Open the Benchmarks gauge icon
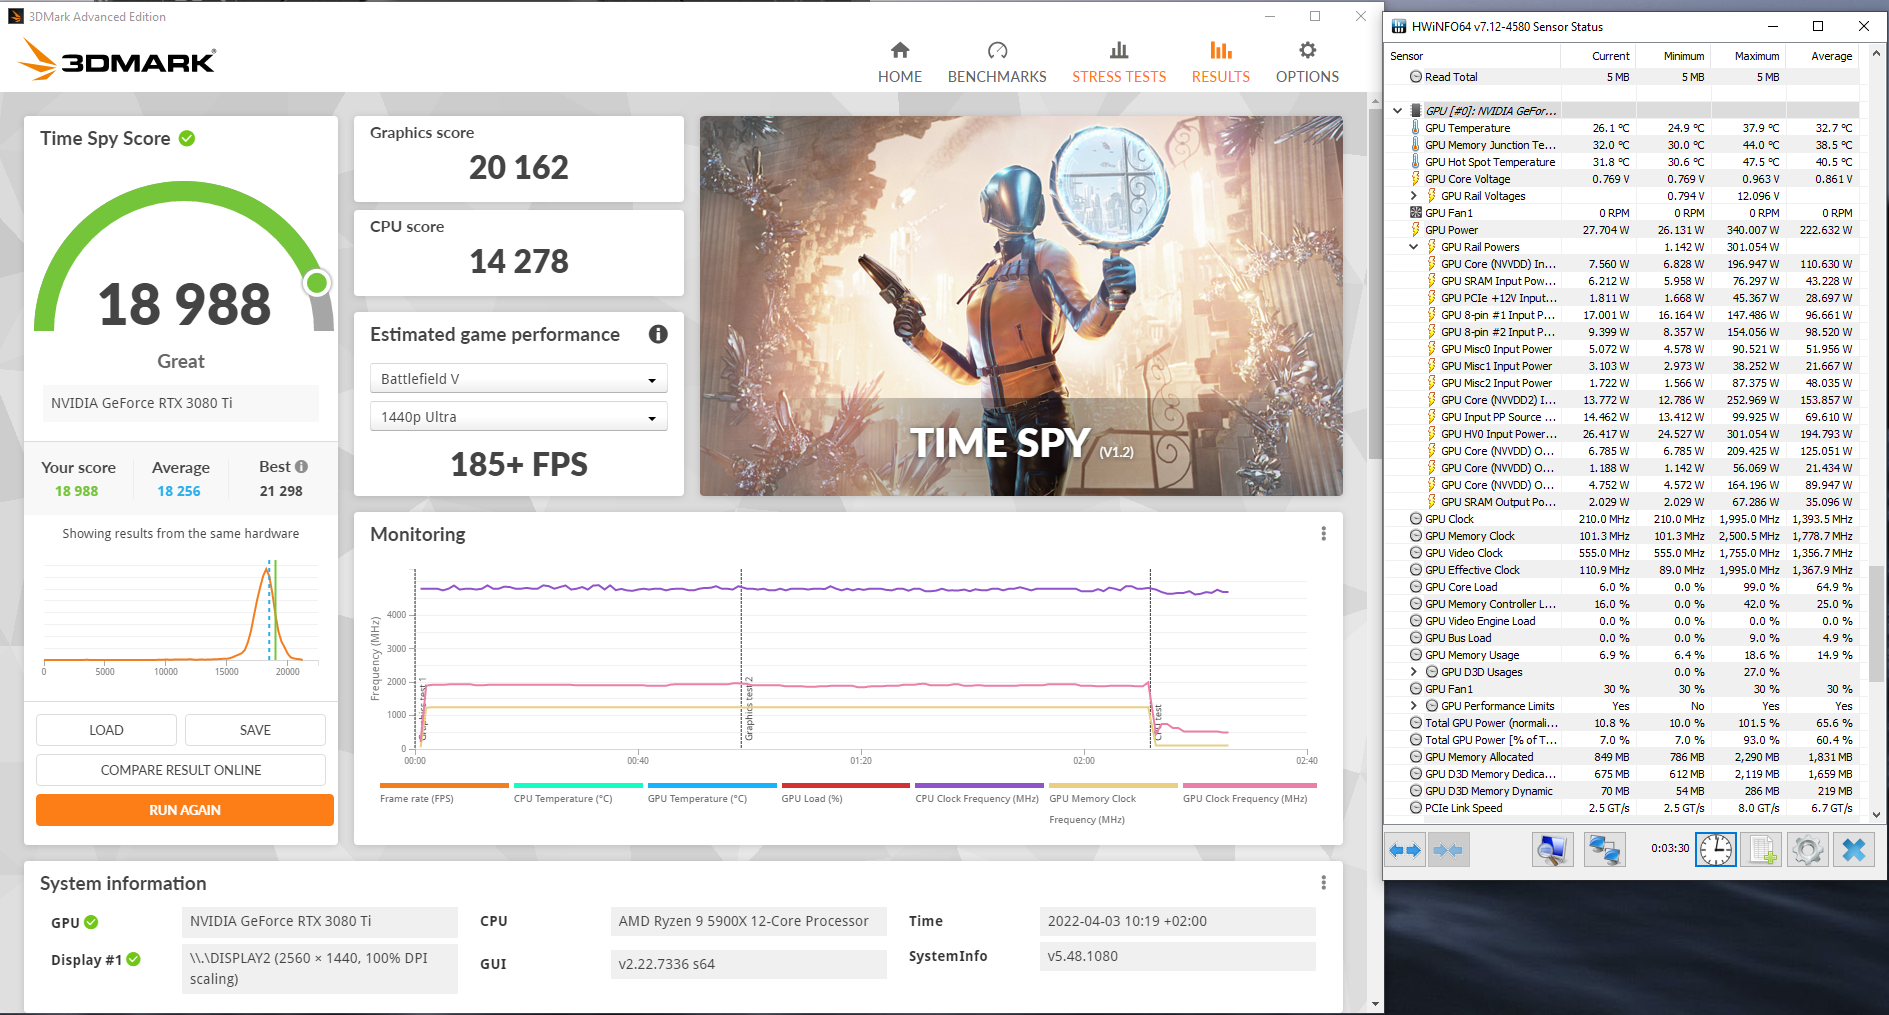The width and height of the screenshot is (1889, 1015). pyautogui.click(x=997, y=50)
